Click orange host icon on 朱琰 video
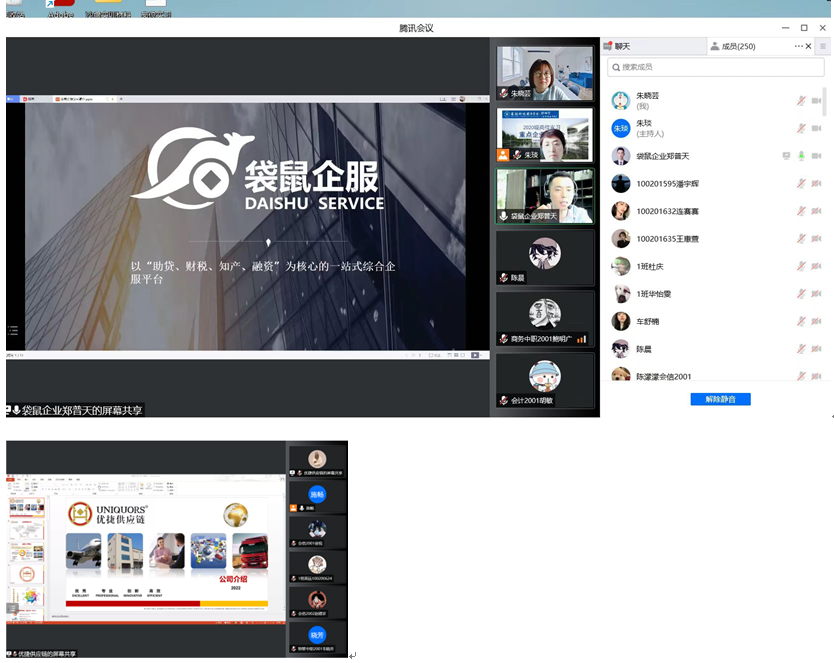 click(503, 155)
